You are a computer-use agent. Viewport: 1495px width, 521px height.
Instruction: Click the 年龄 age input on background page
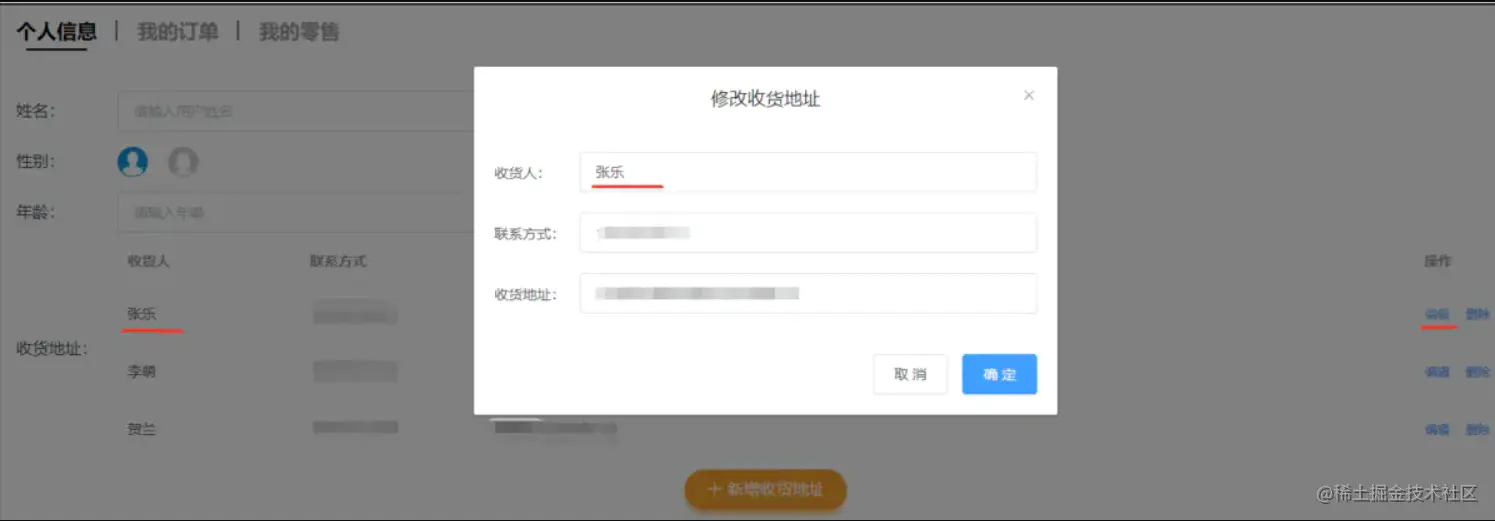296,212
